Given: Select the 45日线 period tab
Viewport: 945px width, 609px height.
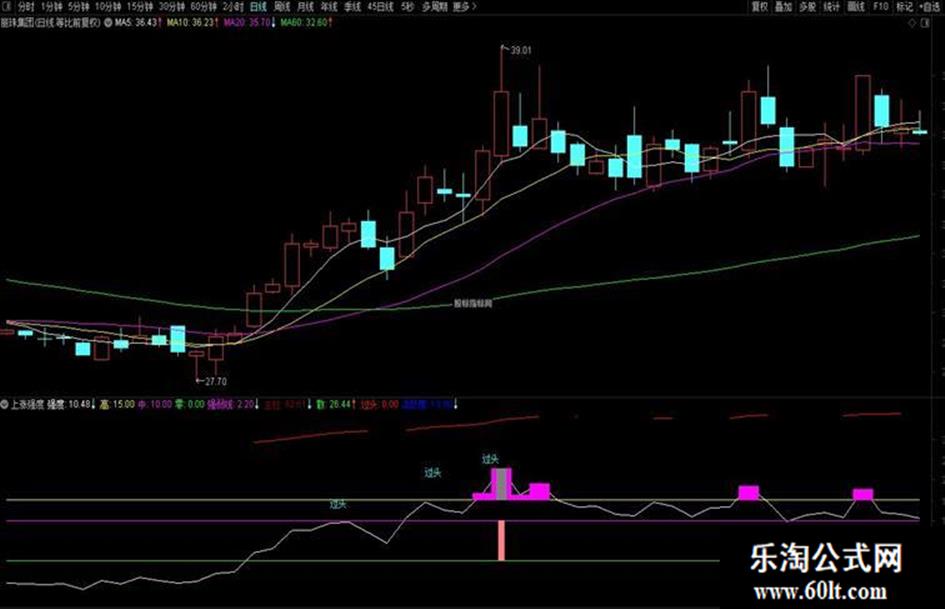Looking at the screenshot, I should [380, 7].
